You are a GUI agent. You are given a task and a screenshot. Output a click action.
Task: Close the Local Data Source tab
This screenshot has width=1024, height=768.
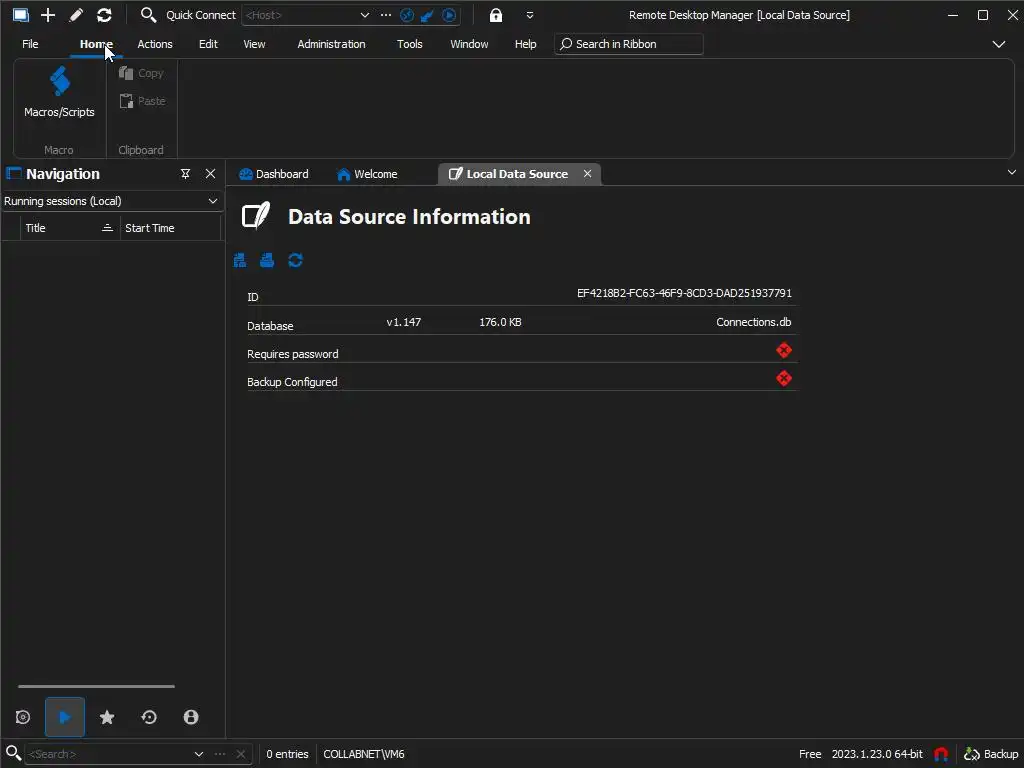[x=587, y=174]
